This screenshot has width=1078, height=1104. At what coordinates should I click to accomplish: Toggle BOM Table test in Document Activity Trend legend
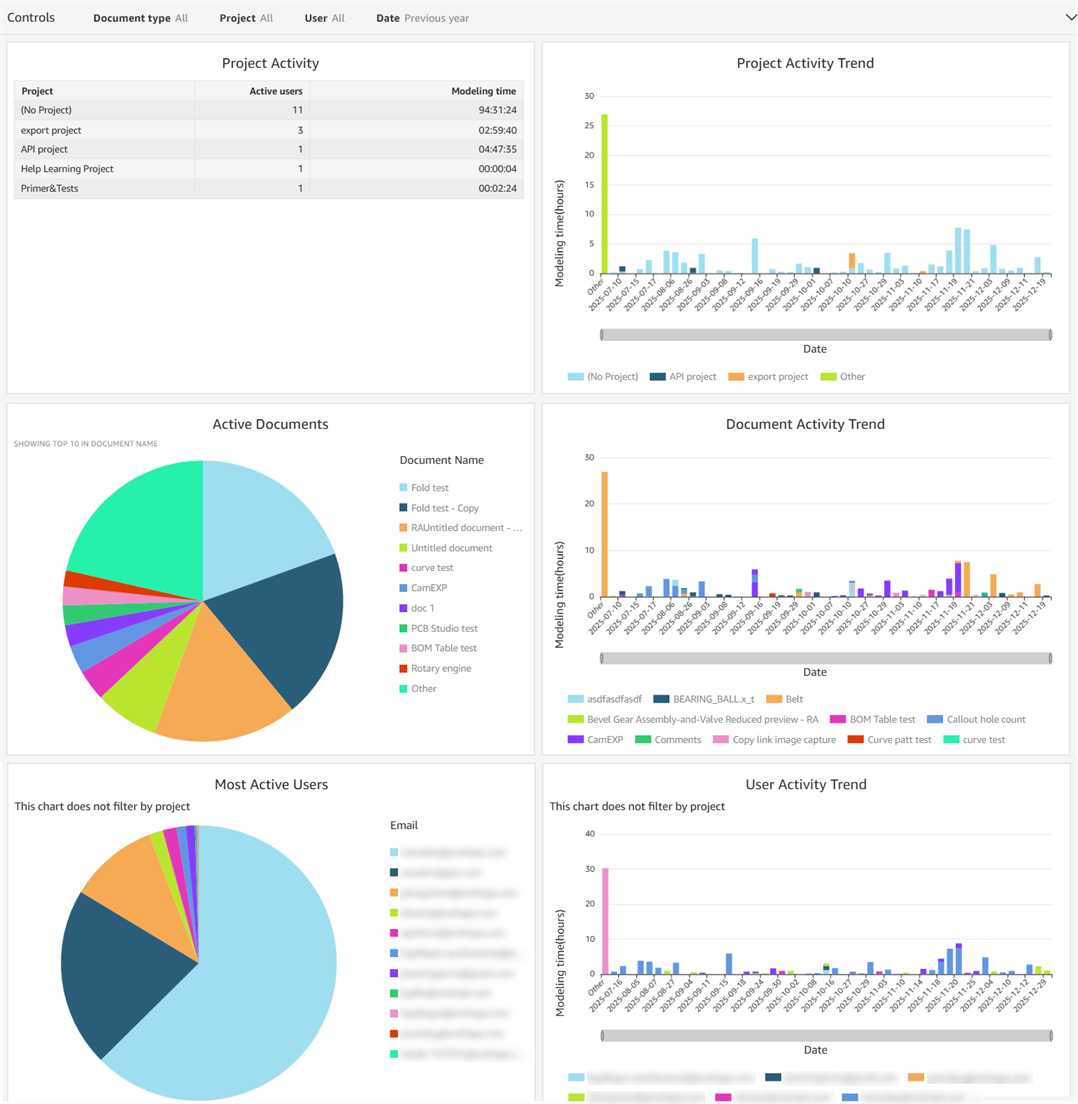[x=872, y=720]
